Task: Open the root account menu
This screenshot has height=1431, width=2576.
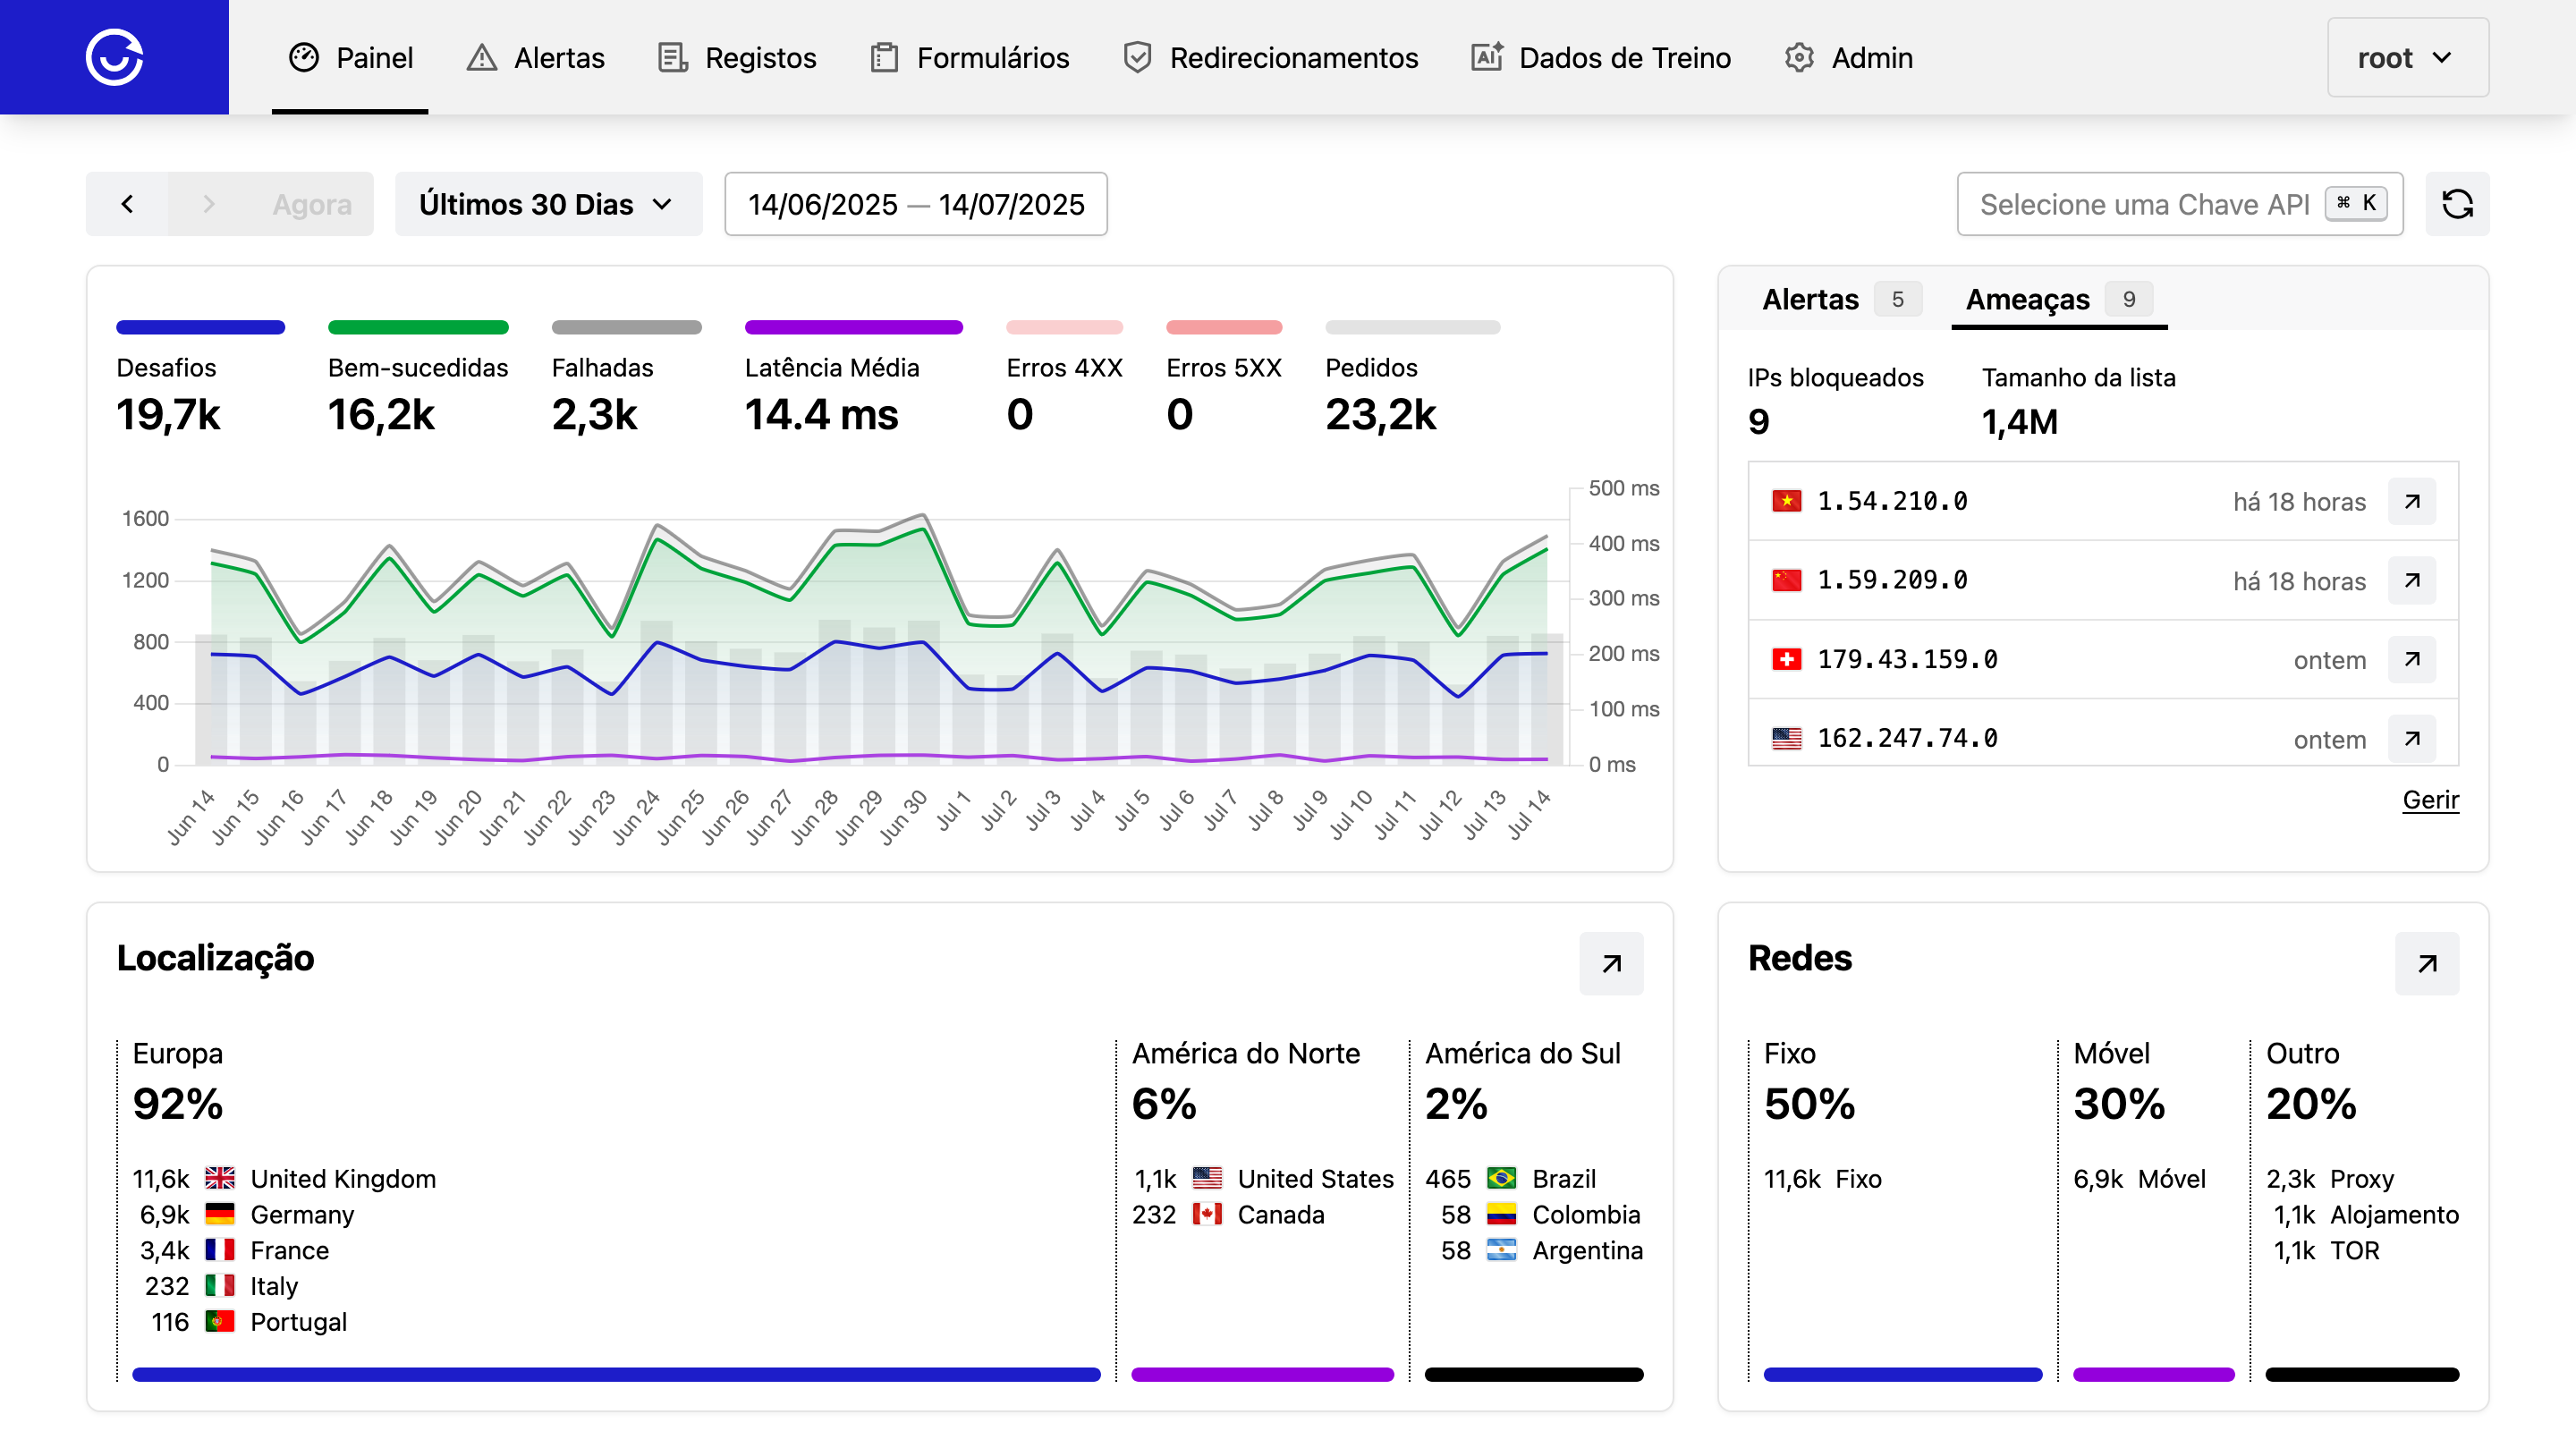Action: 2406,57
